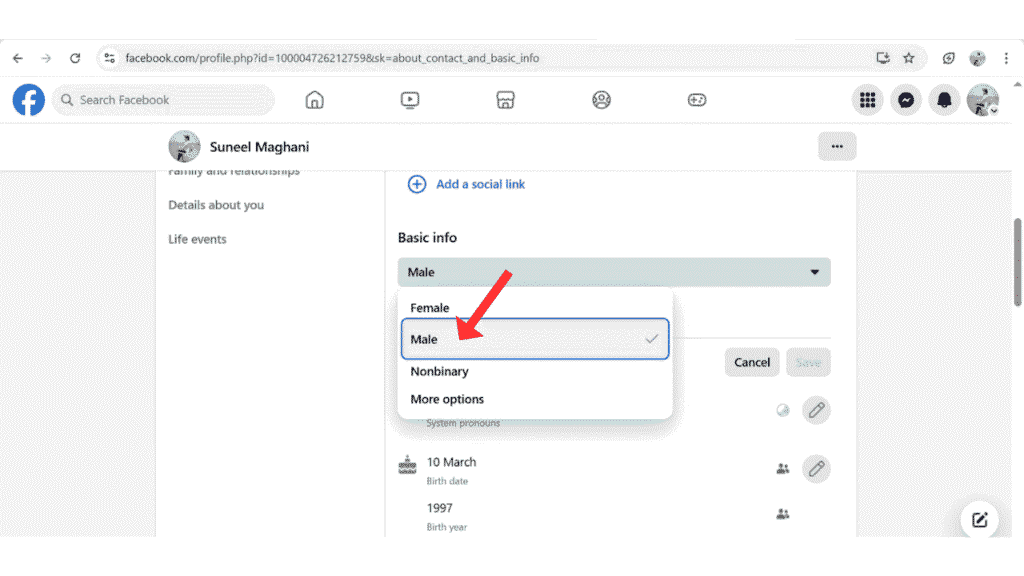
Task: Confirm the checked Male option
Action: tap(423, 339)
